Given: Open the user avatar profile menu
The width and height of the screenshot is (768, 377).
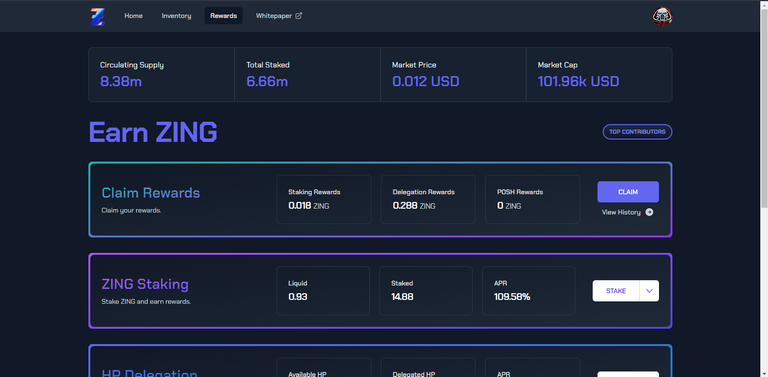Looking at the screenshot, I should point(662,16).
